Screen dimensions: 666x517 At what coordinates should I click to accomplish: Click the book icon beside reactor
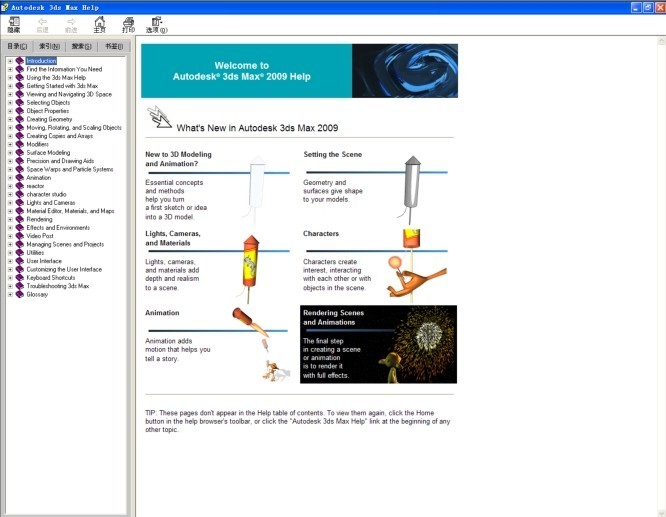20,186
